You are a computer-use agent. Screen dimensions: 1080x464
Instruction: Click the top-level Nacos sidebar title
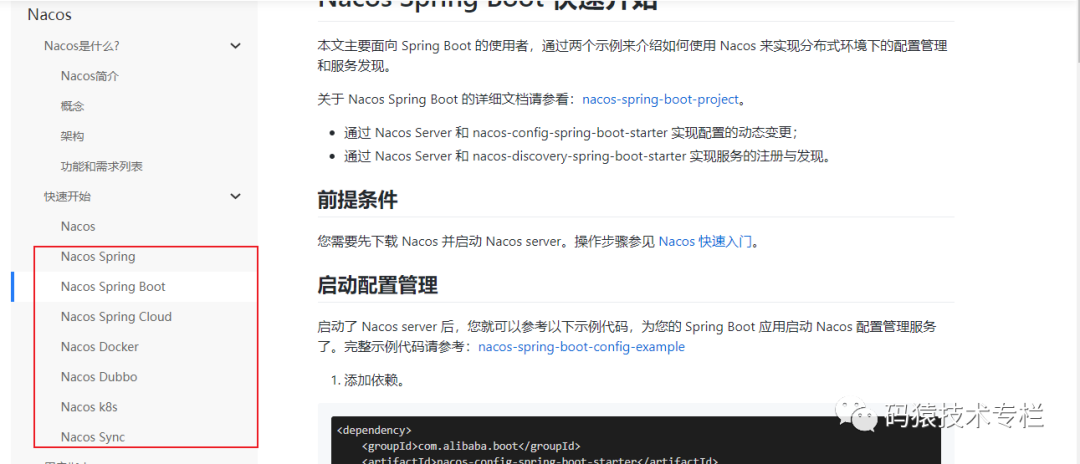(50, 14)
